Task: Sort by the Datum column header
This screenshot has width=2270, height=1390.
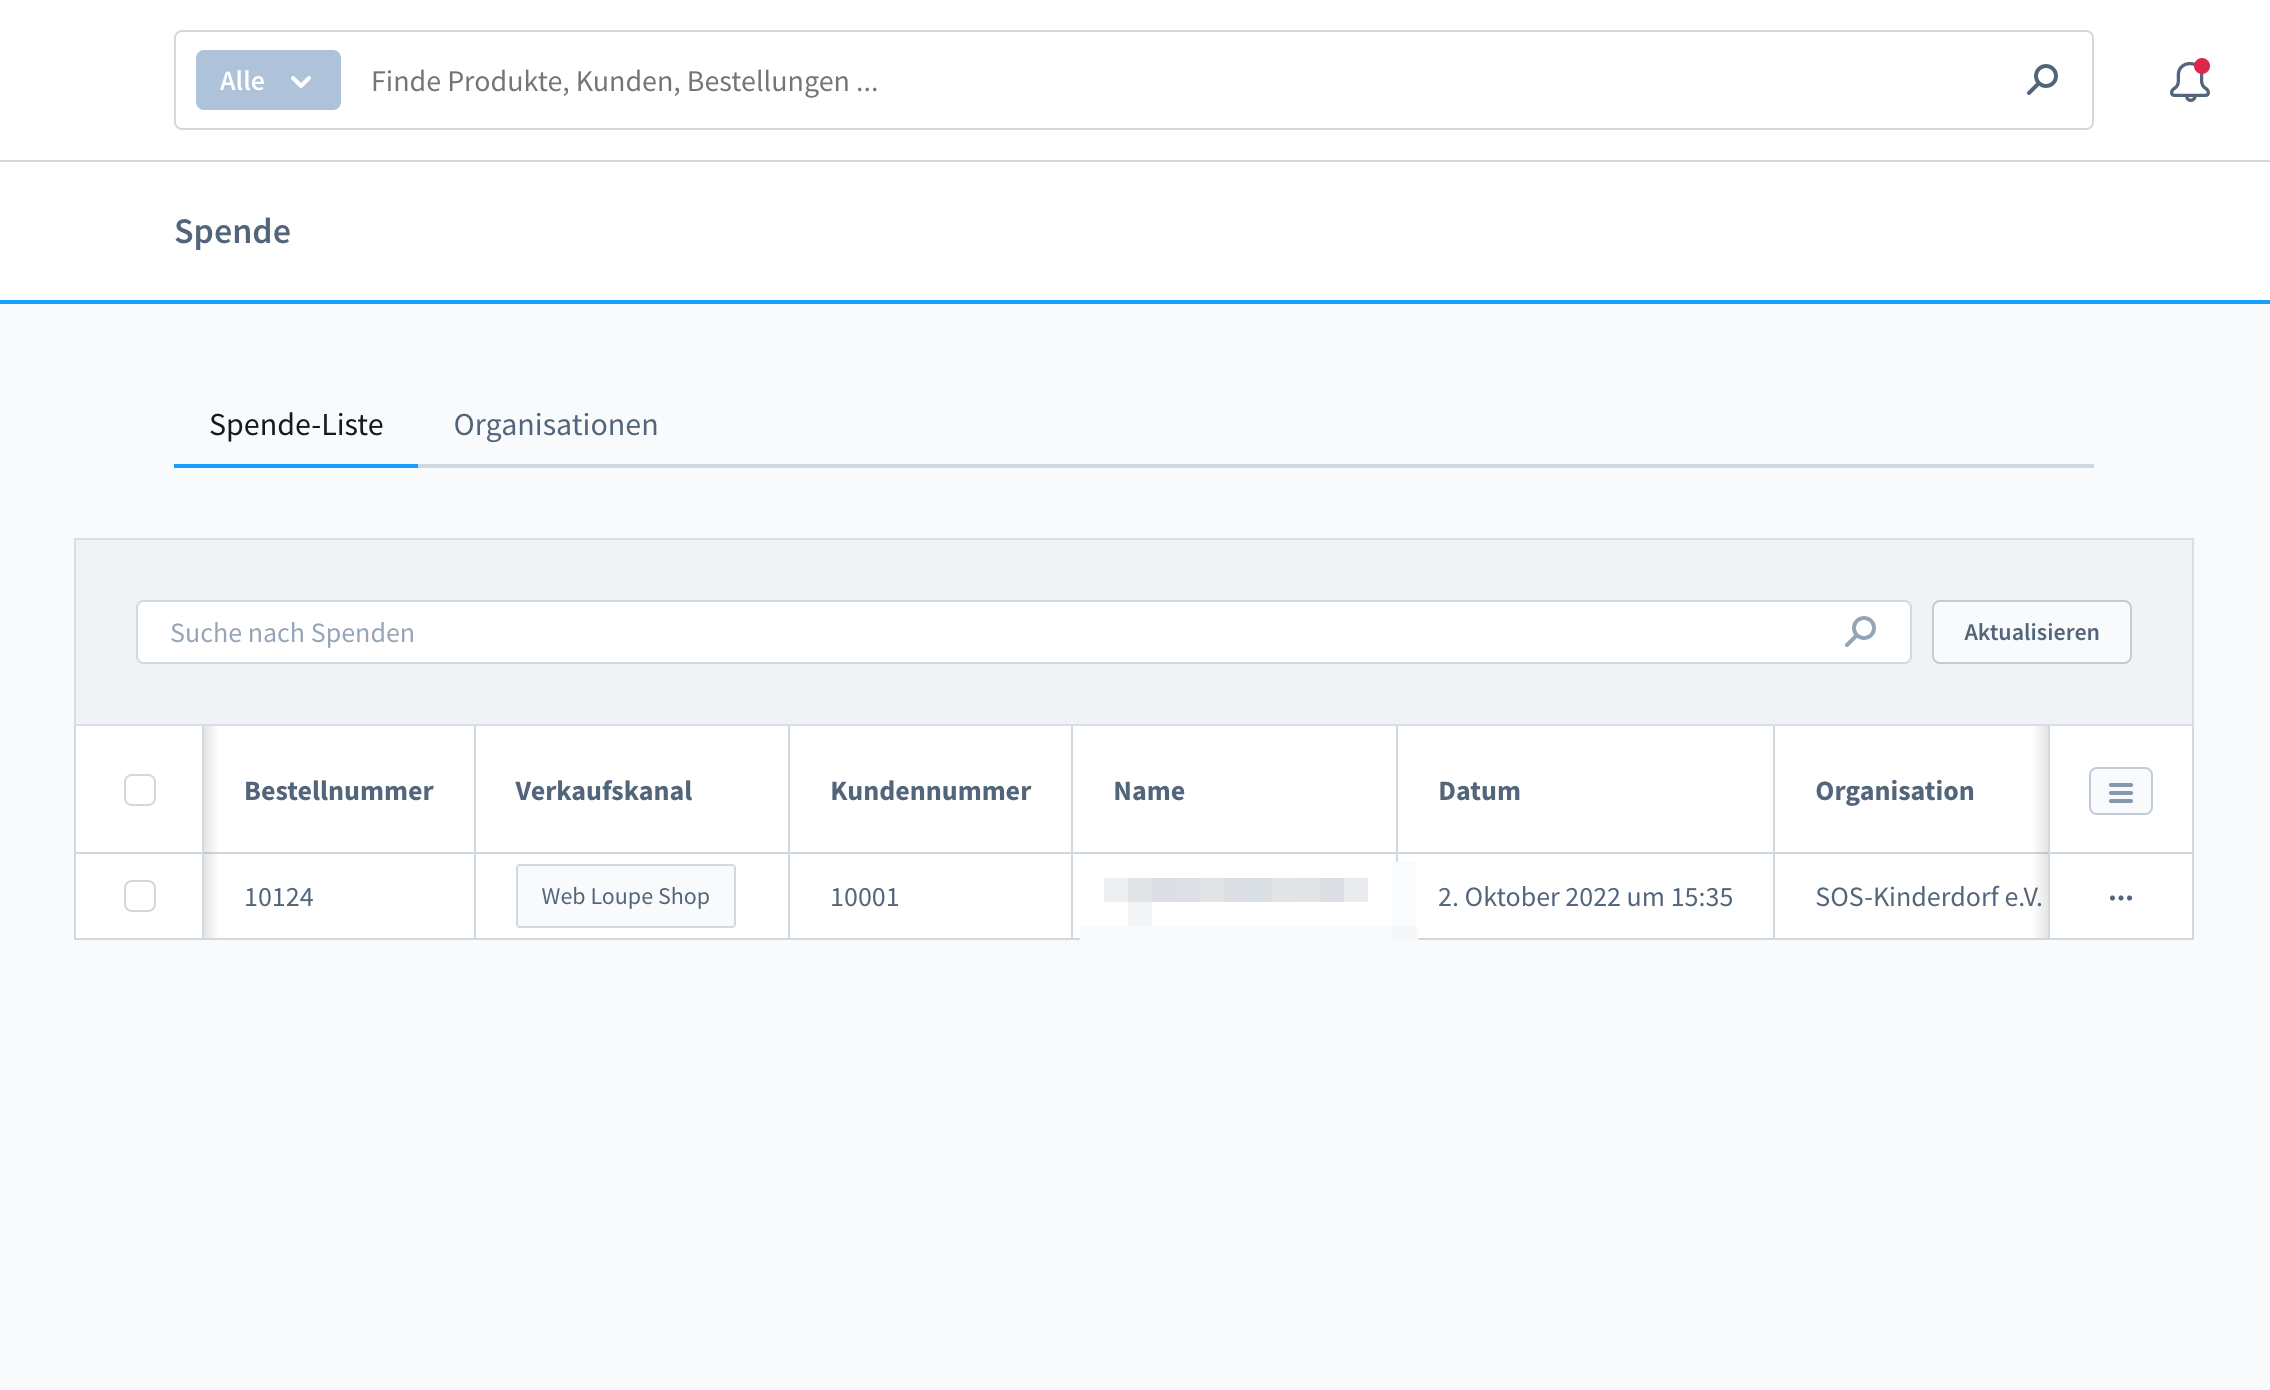Action: (1585, 791)
